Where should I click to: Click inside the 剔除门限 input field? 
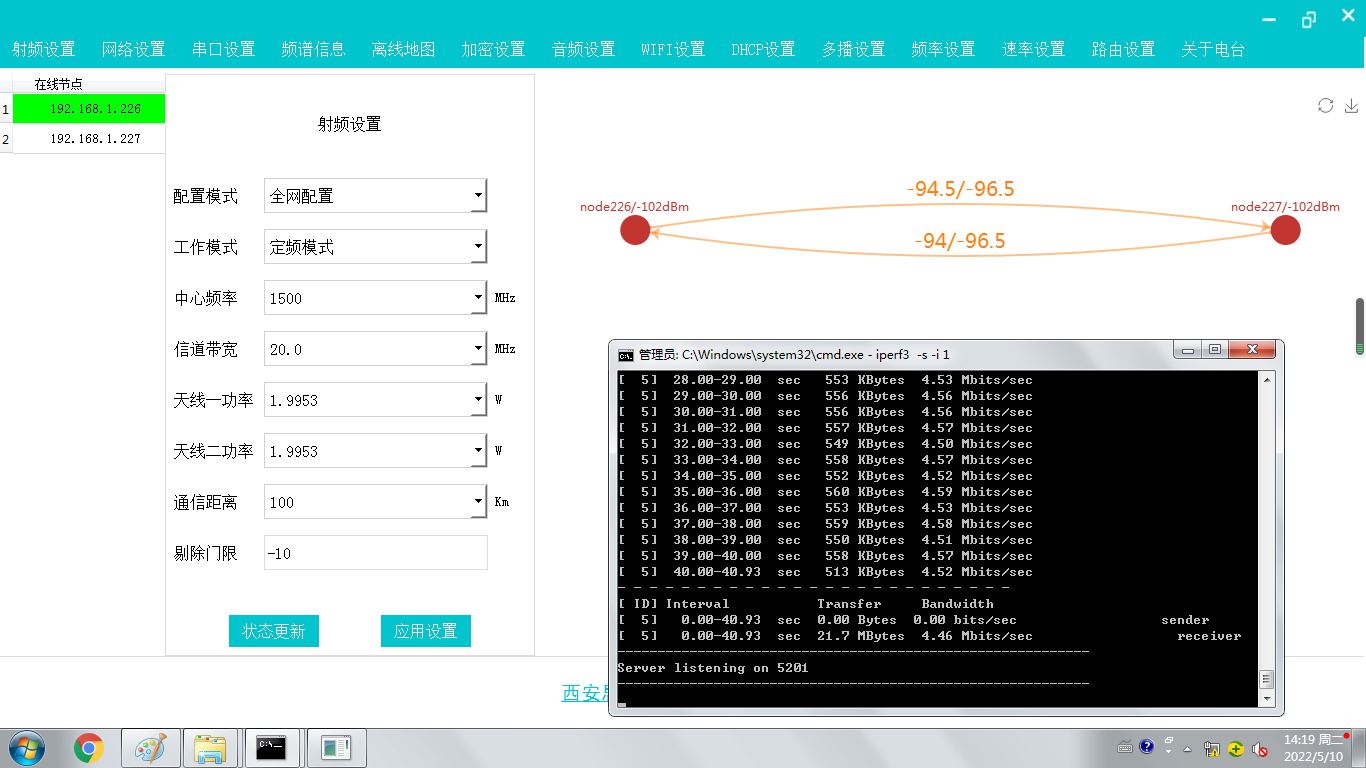pos(376,553)
